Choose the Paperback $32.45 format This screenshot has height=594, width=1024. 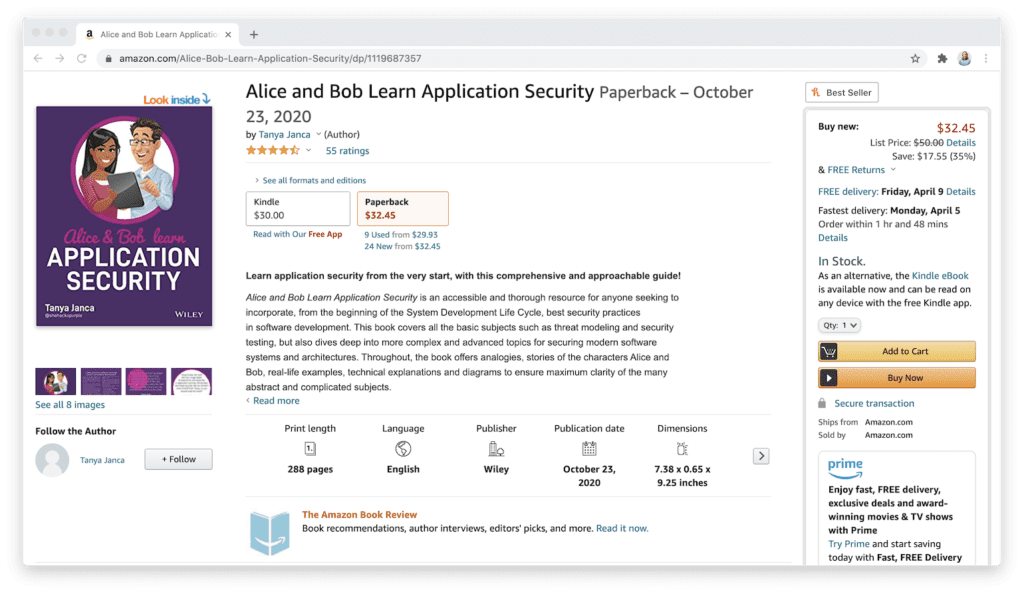403,208
